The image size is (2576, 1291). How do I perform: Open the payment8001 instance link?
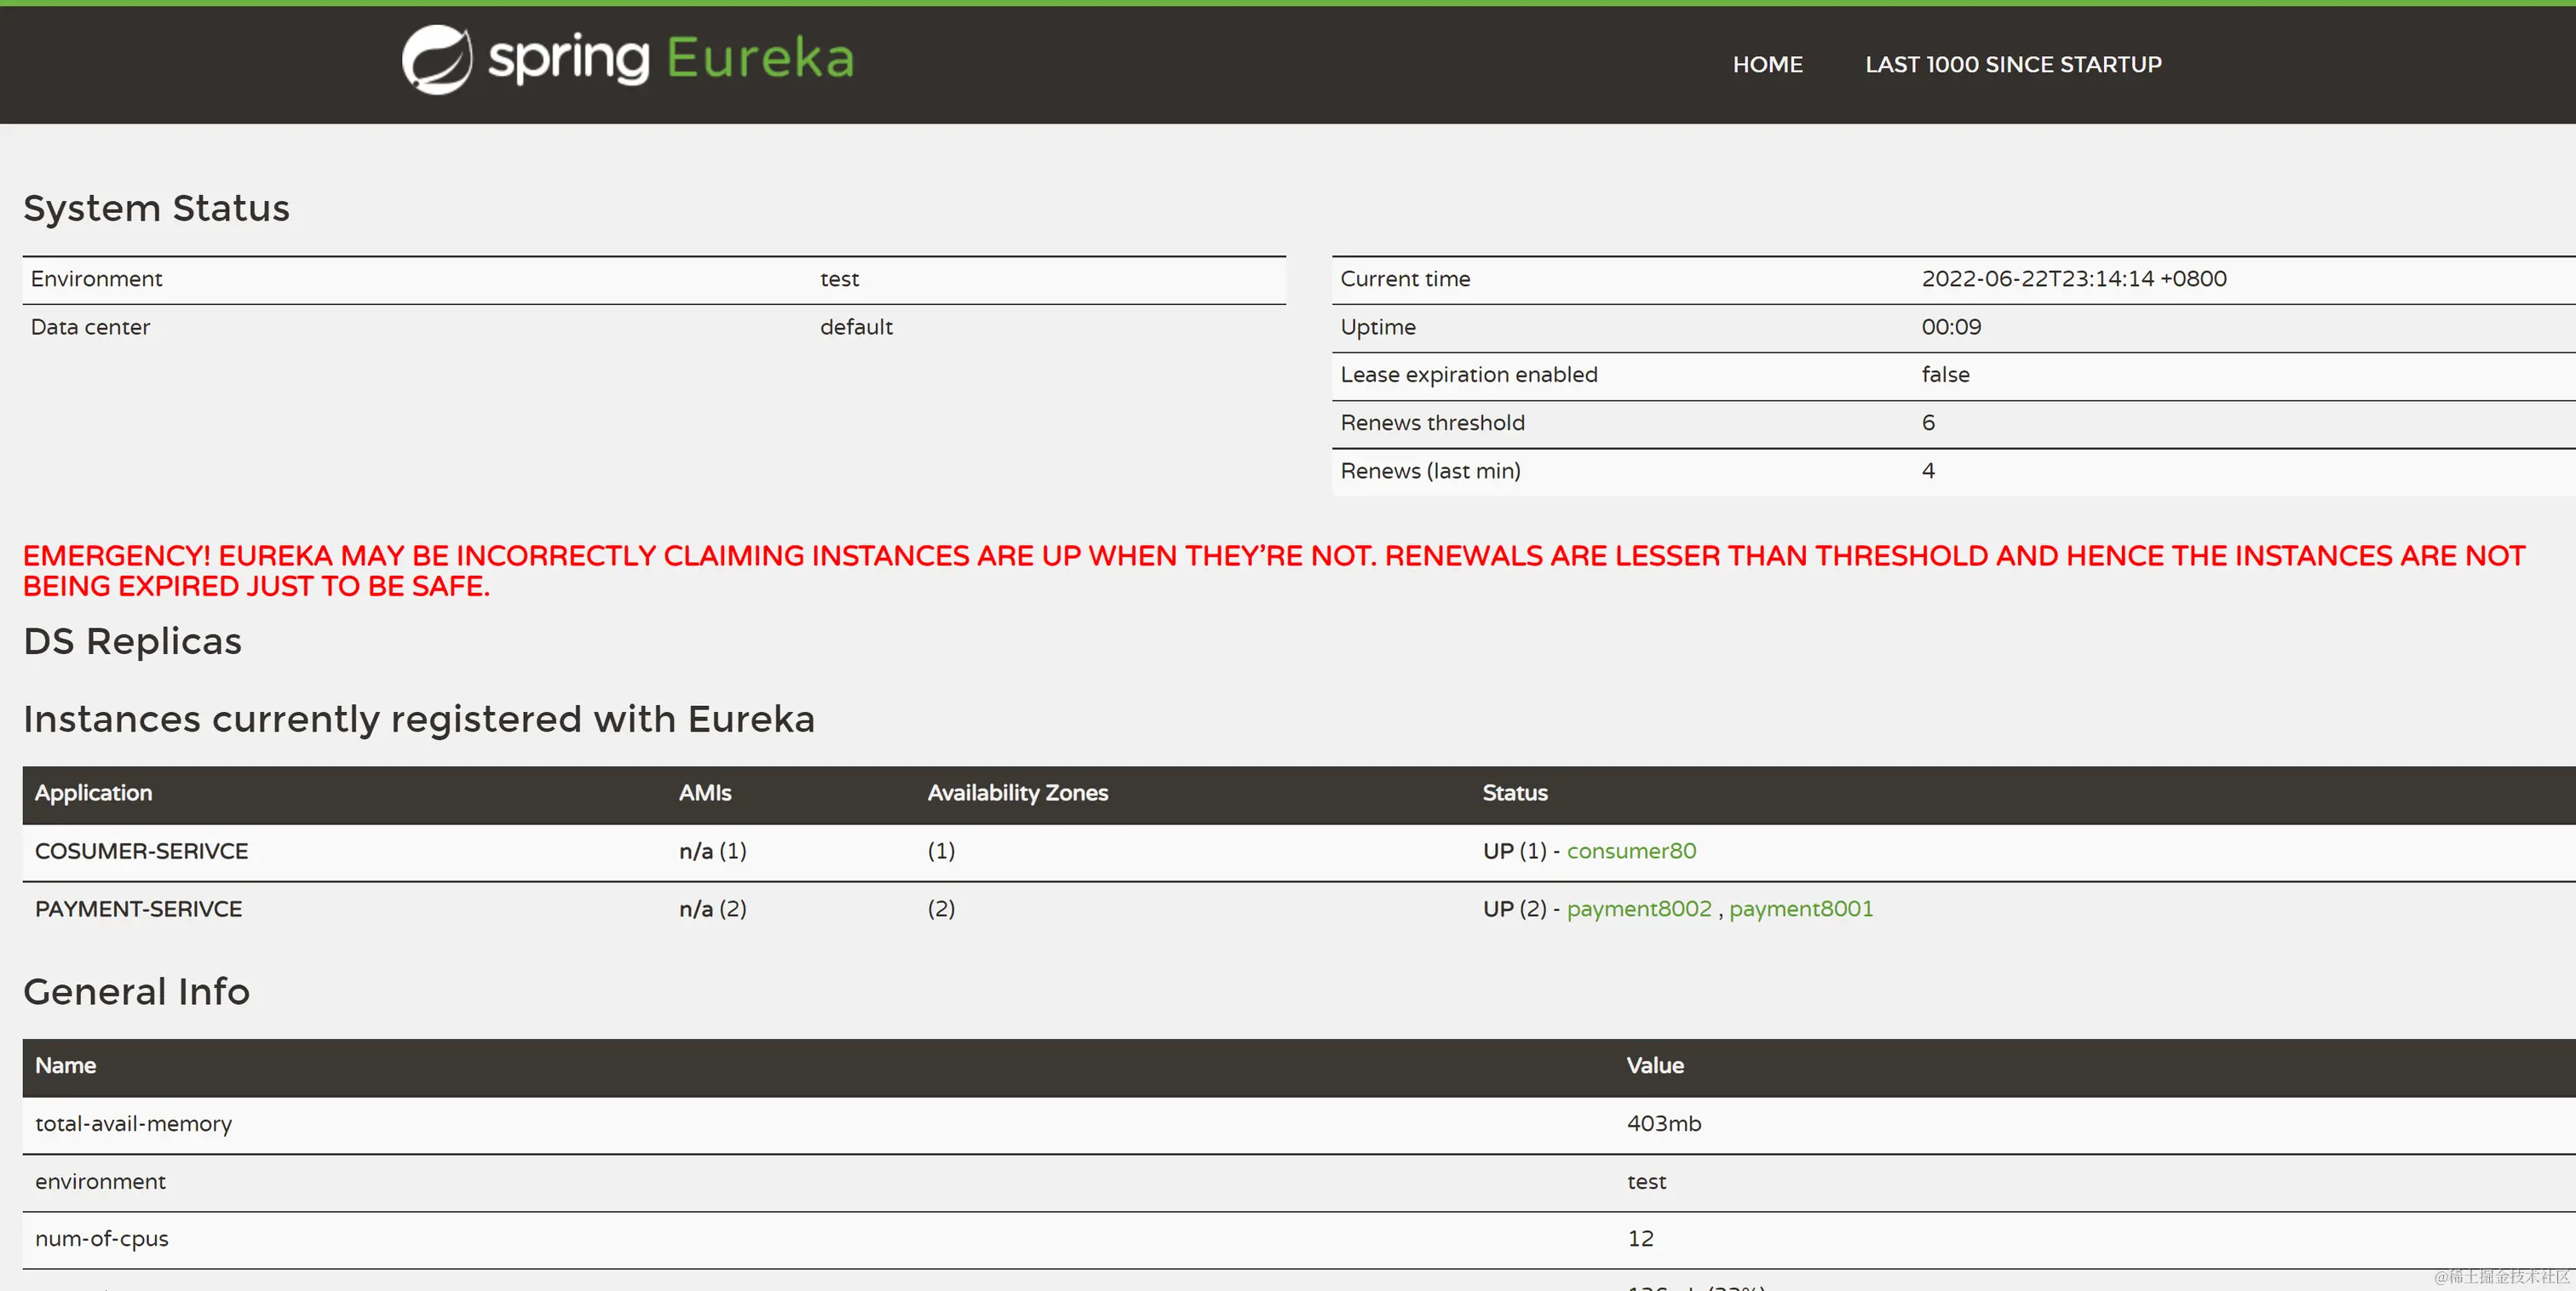(x=1801, y=909)
